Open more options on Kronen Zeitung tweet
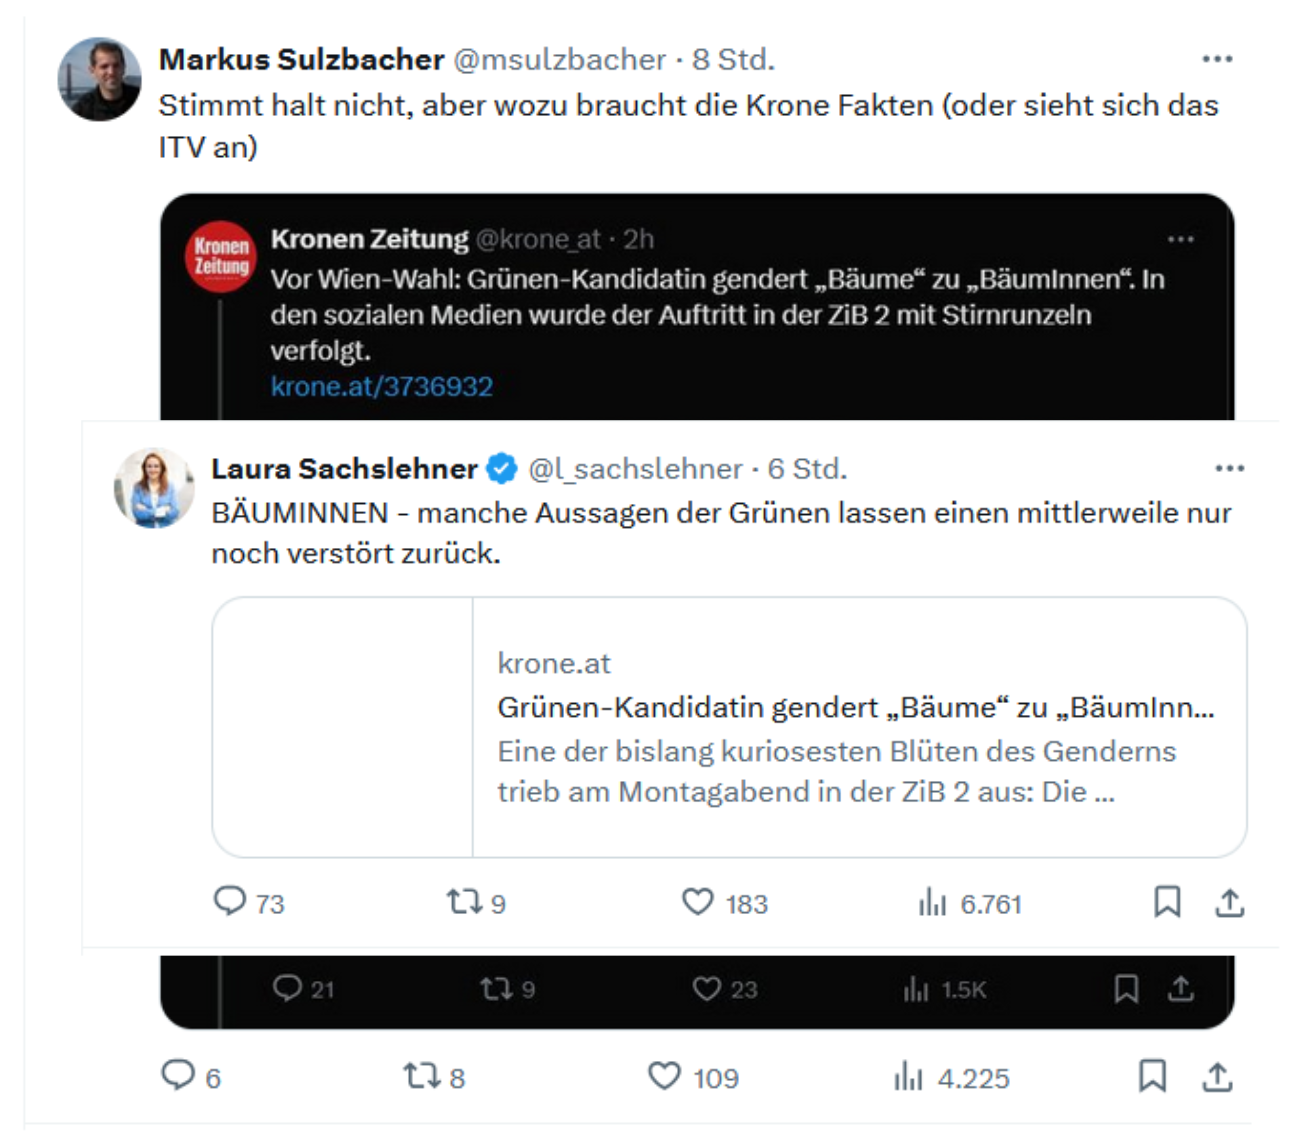This screenshot has width=1300, height=1148. point(1181,239)
